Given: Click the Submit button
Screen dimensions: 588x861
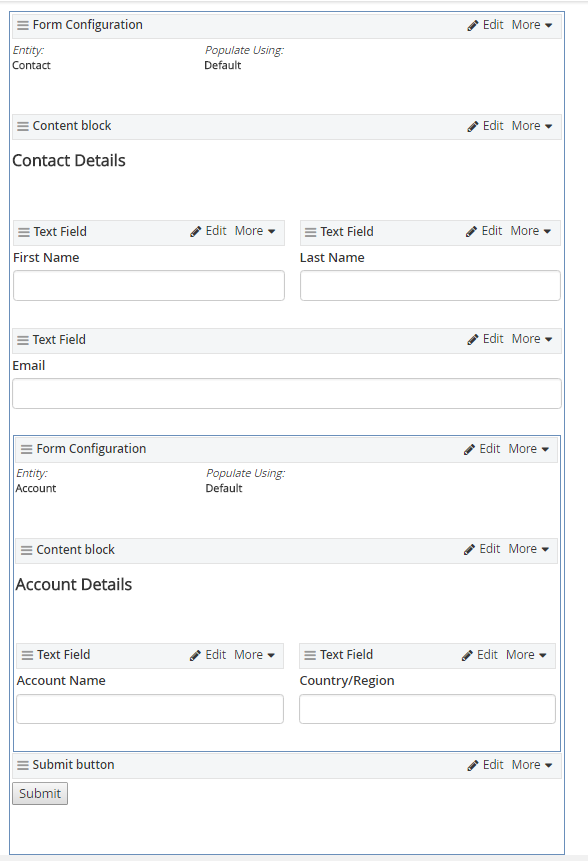Looking at the screenshot, I should (40, 793).
